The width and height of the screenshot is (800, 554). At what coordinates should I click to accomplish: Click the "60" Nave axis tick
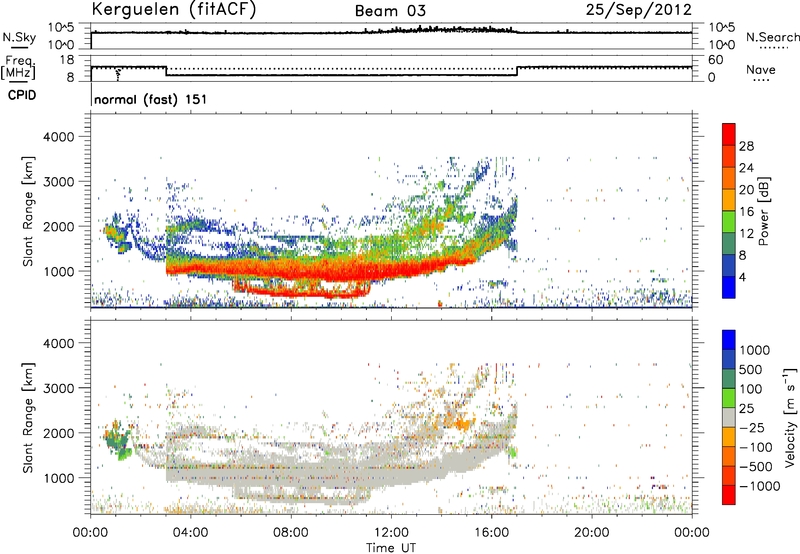[x=716, y=60]
